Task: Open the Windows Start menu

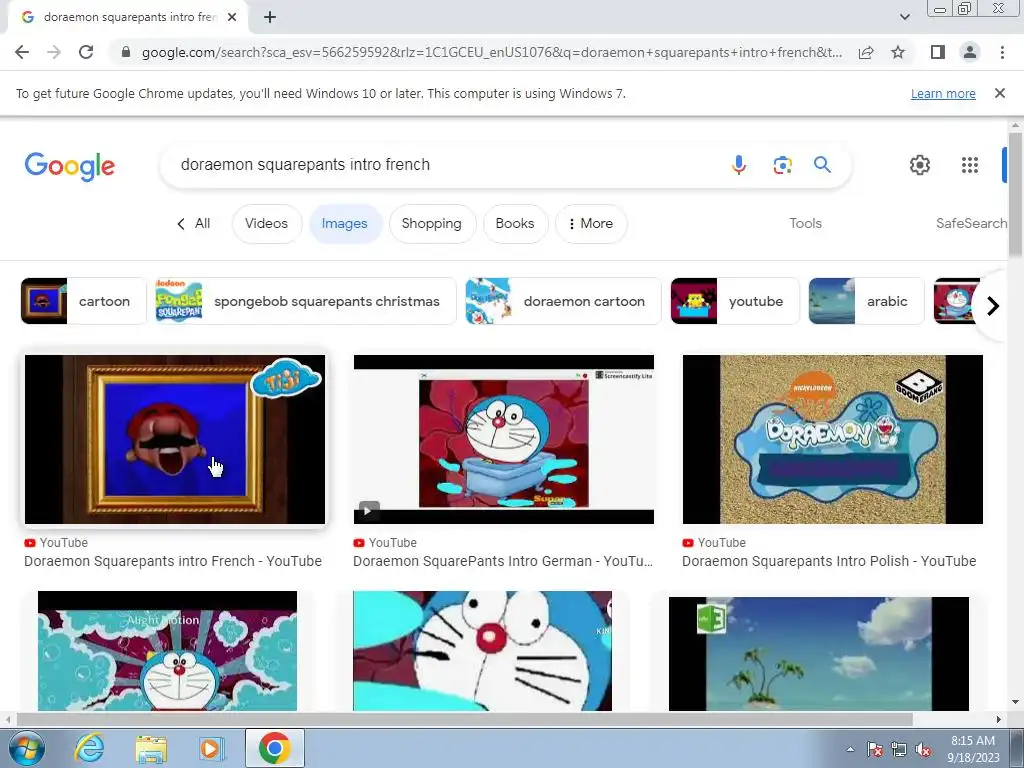Action: 26,748
